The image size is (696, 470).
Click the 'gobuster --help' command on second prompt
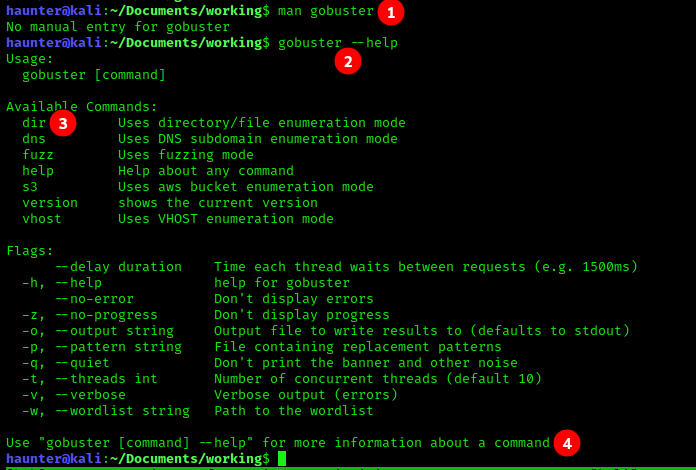pos(338,43)
